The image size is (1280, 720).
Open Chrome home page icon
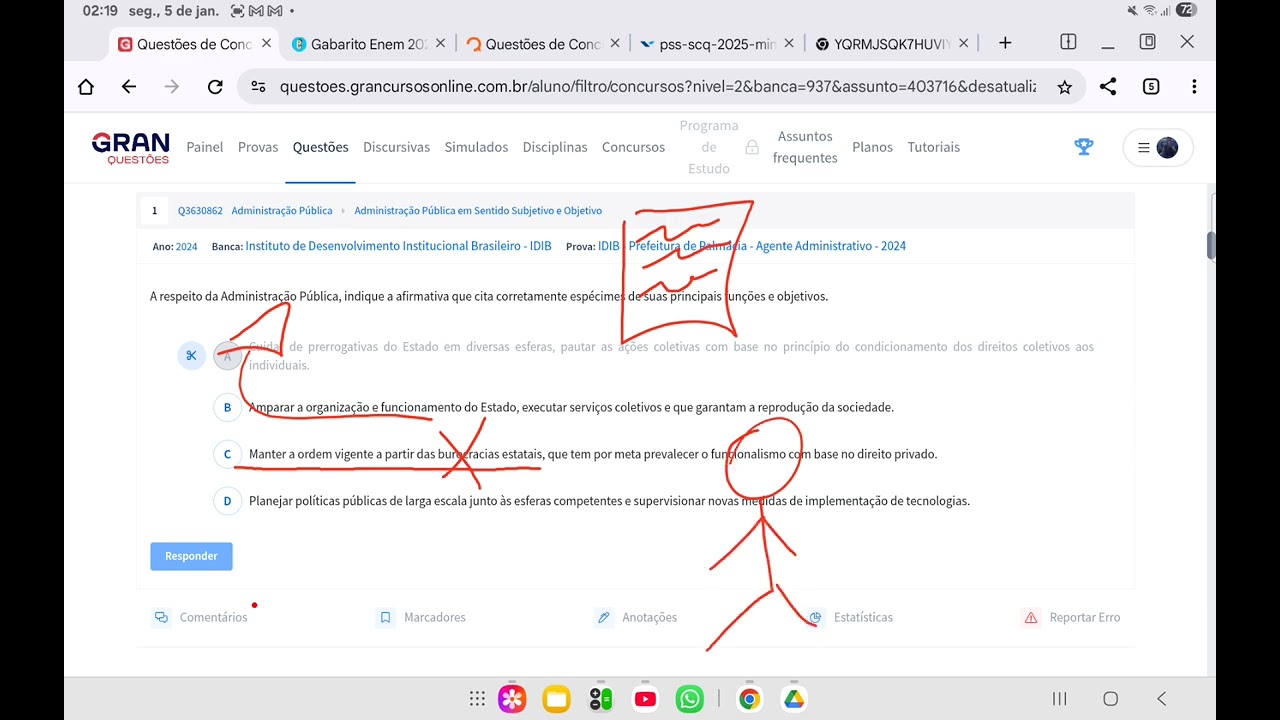pos(86,87)
